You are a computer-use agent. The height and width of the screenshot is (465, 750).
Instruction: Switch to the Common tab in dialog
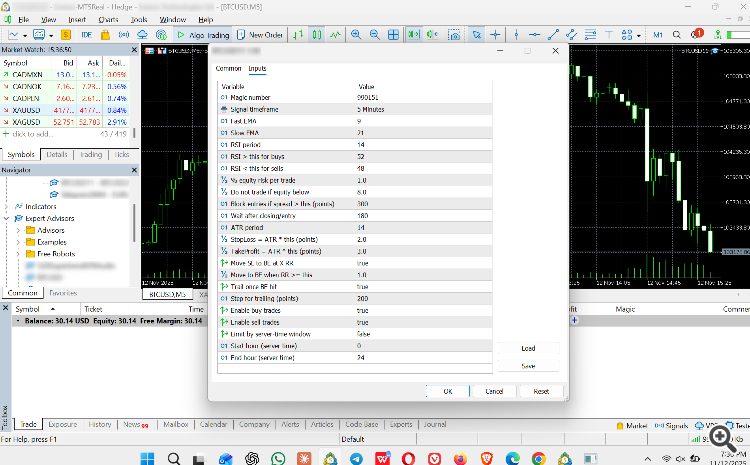(228, 68)
